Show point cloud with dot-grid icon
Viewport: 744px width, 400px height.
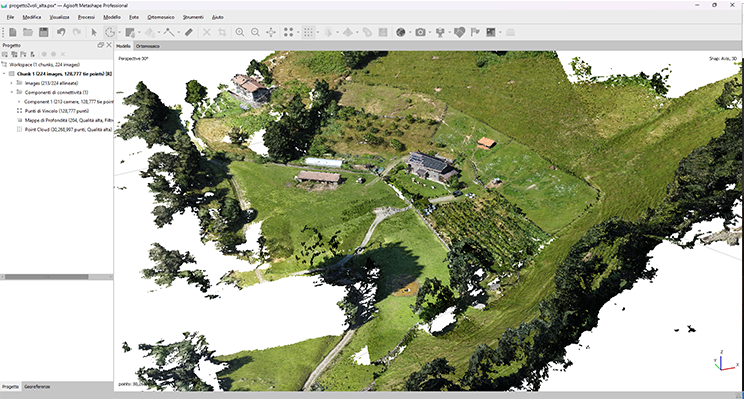(308, 32)
